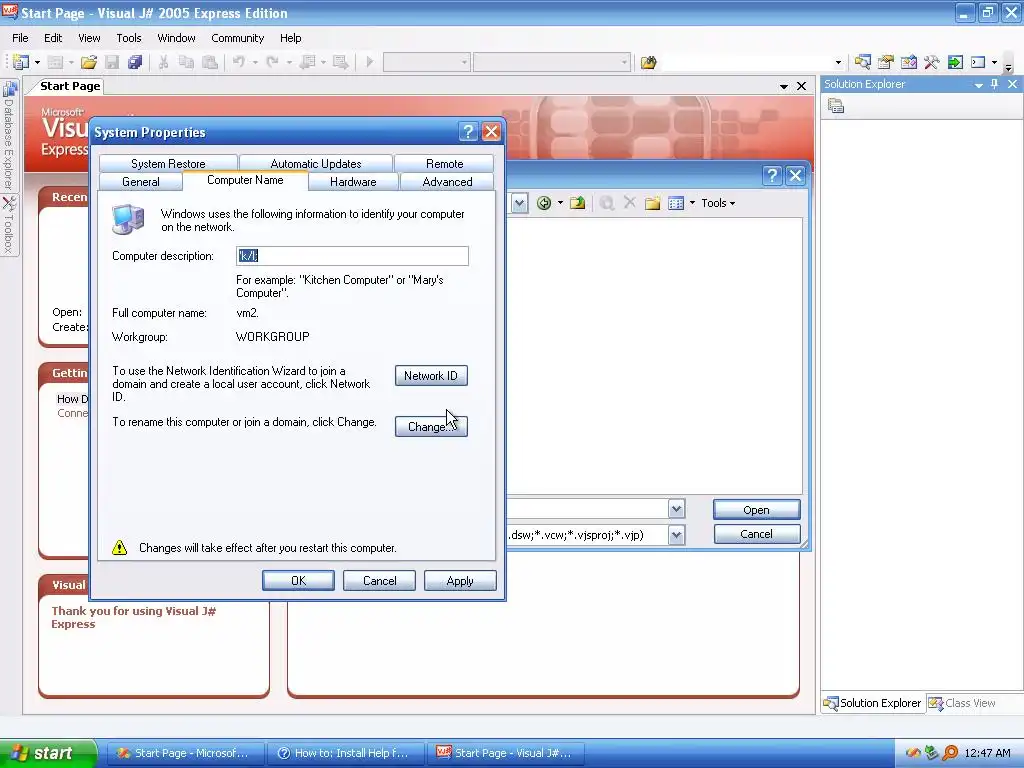The width and height of the screenshot is (1024, 768).
Task: Click the Undo arrow icon in toolbar
Action: 239,63
